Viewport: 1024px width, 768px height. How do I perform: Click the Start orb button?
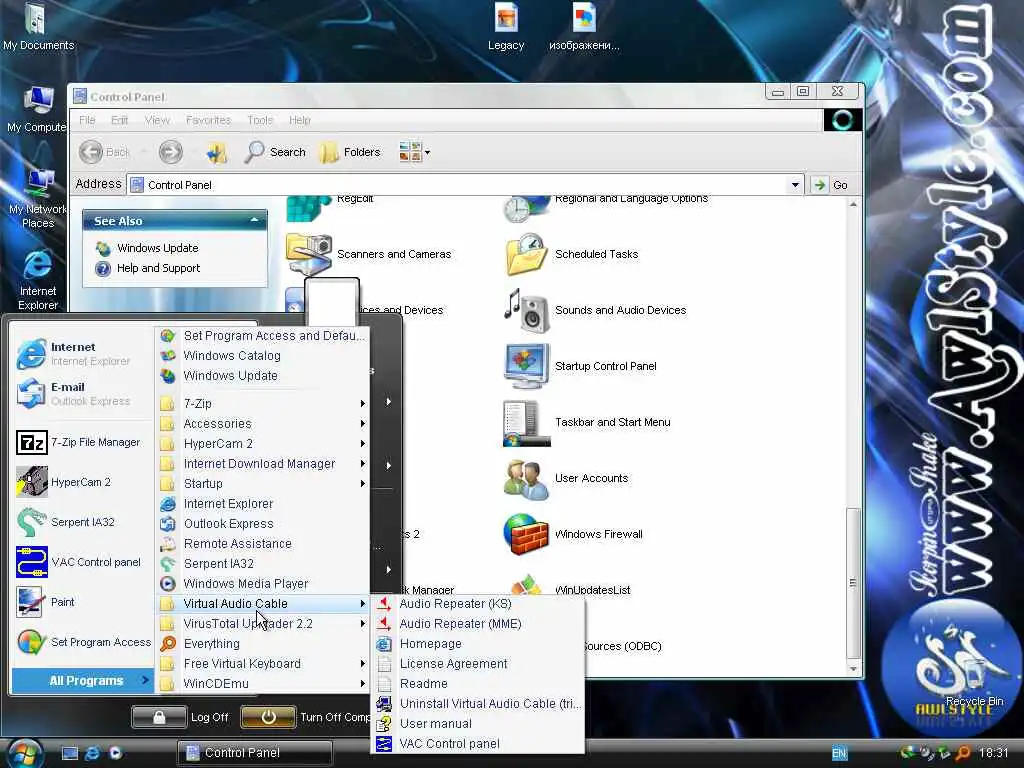pos(24,753)
